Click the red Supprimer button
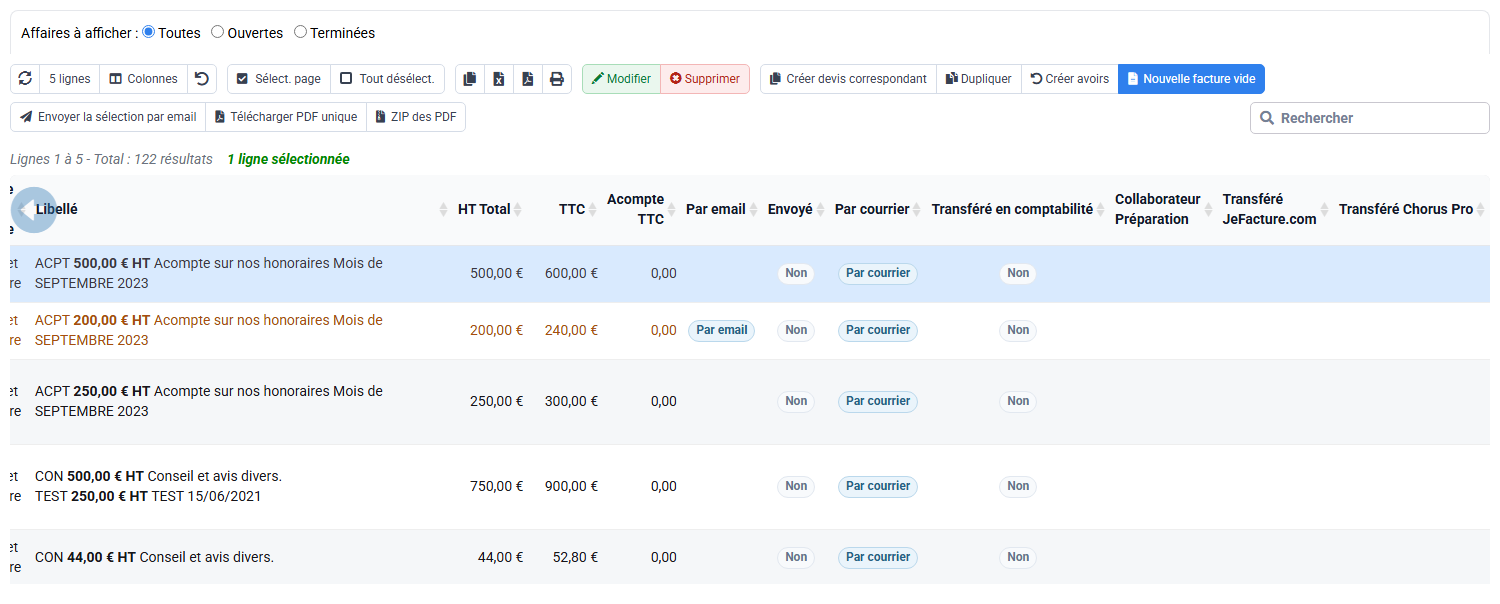 point(705,79)
